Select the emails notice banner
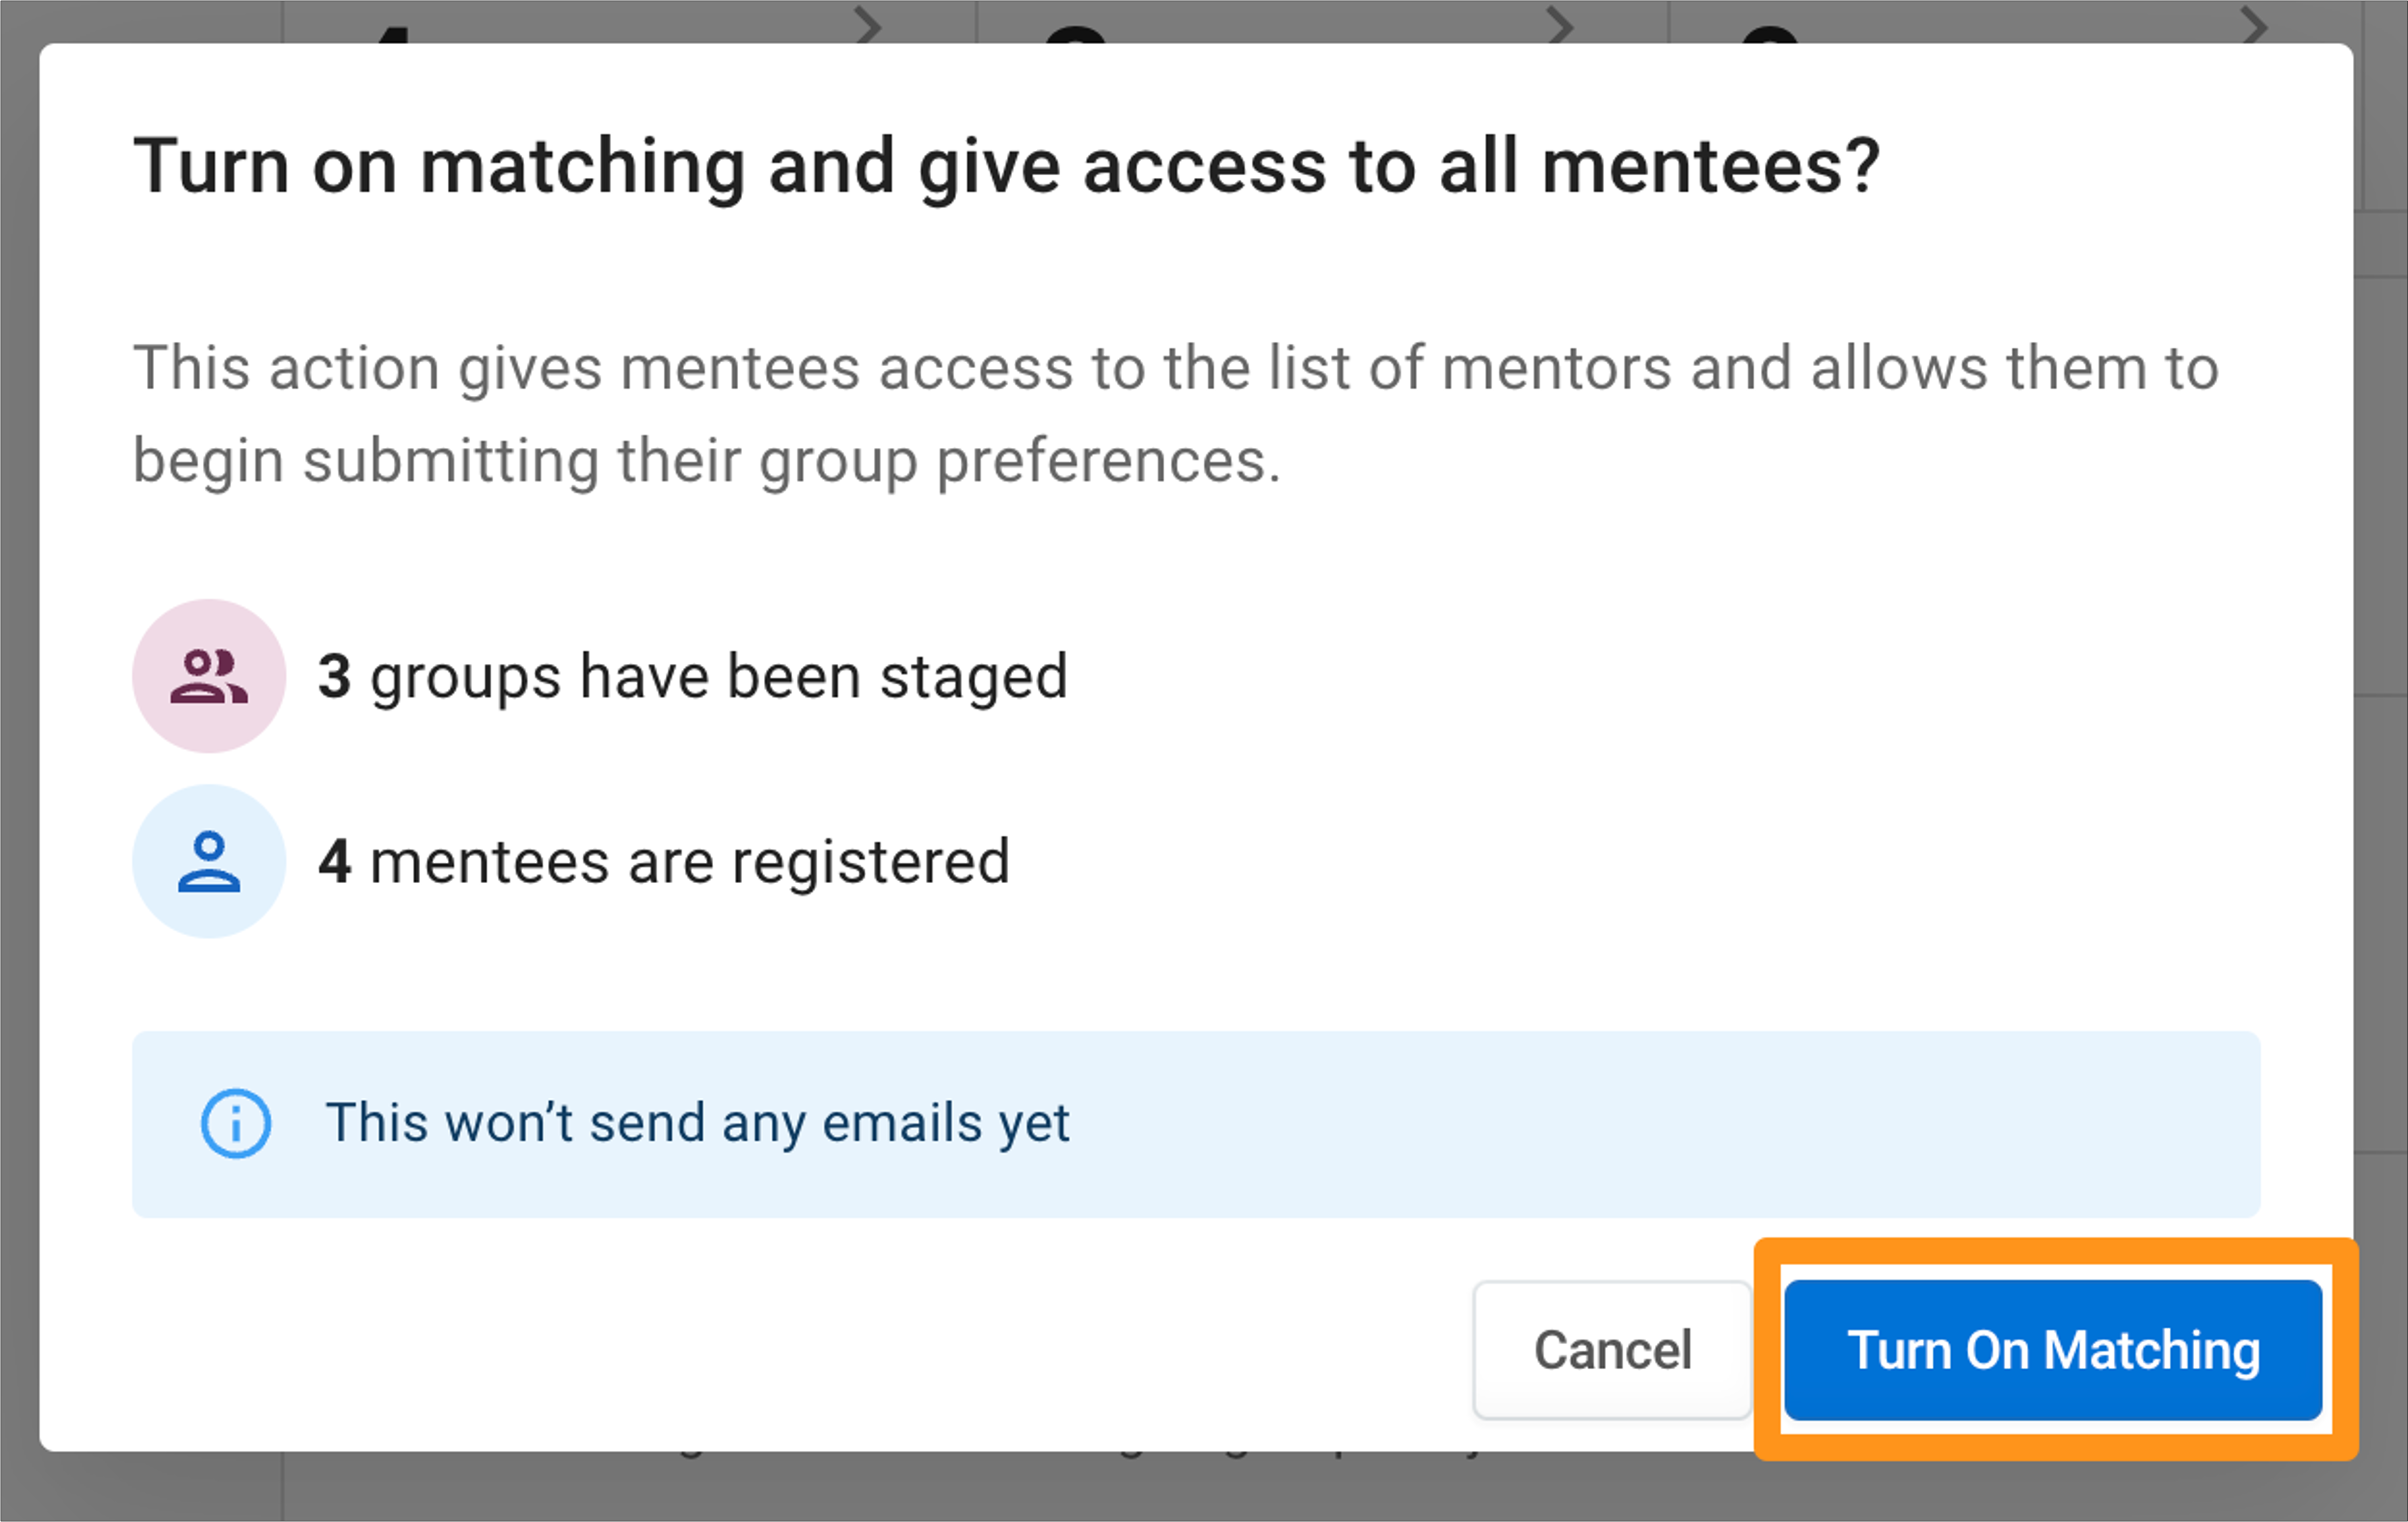The height and width of the screenshot is (1522, 2408). tap(1196, 1124)
